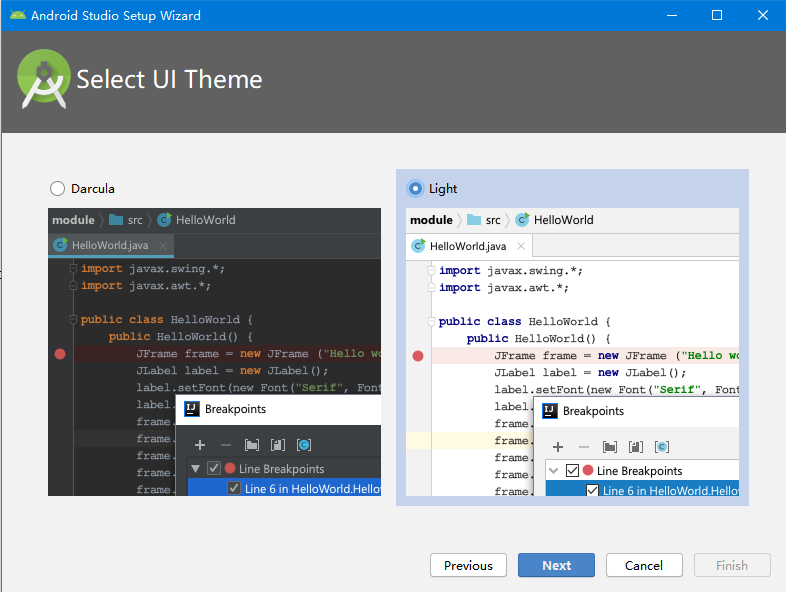The width and height of the screenshot is (786, 592).
Task: Toggle Line Breakpoints checkbox in Darcula preview
Action: (x=214, y=468)
